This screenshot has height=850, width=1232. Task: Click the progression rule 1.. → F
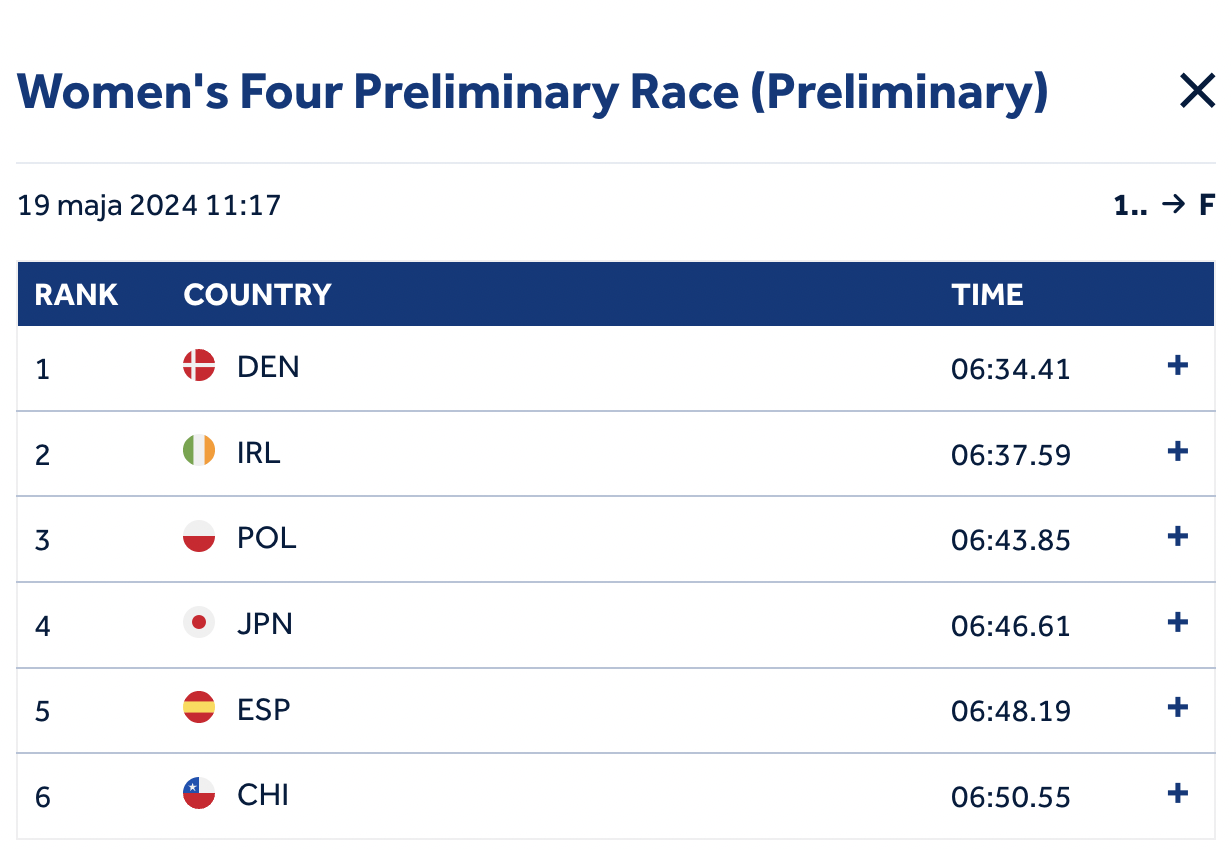(x=1164, y=206)
